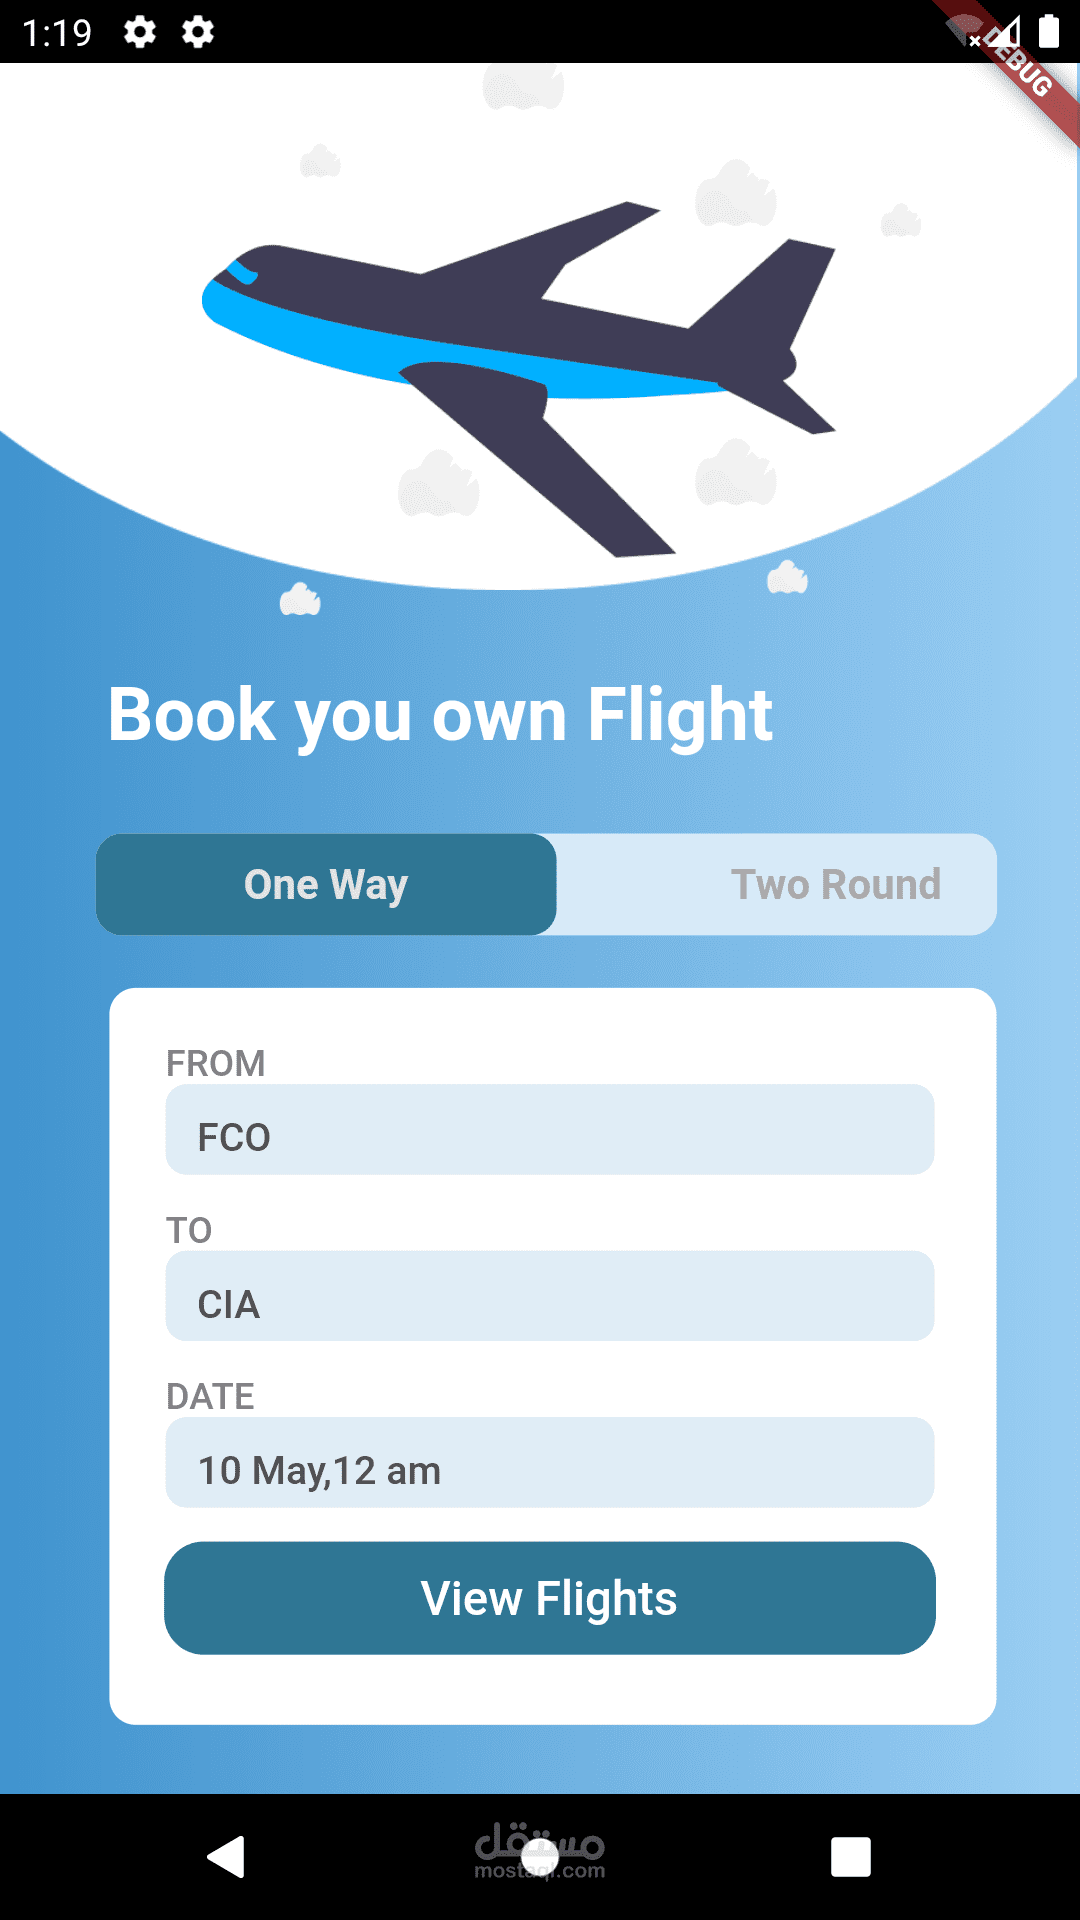Tap the DEBUG banner in the corner
This screenshot has width=1080, height=1920.
(x=1022, y=68)
